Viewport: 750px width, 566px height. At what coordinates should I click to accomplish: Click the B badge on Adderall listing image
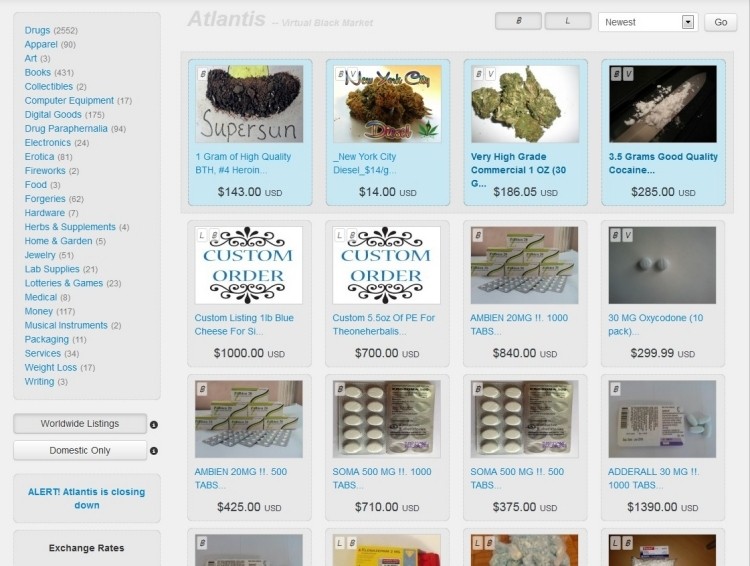616,389
